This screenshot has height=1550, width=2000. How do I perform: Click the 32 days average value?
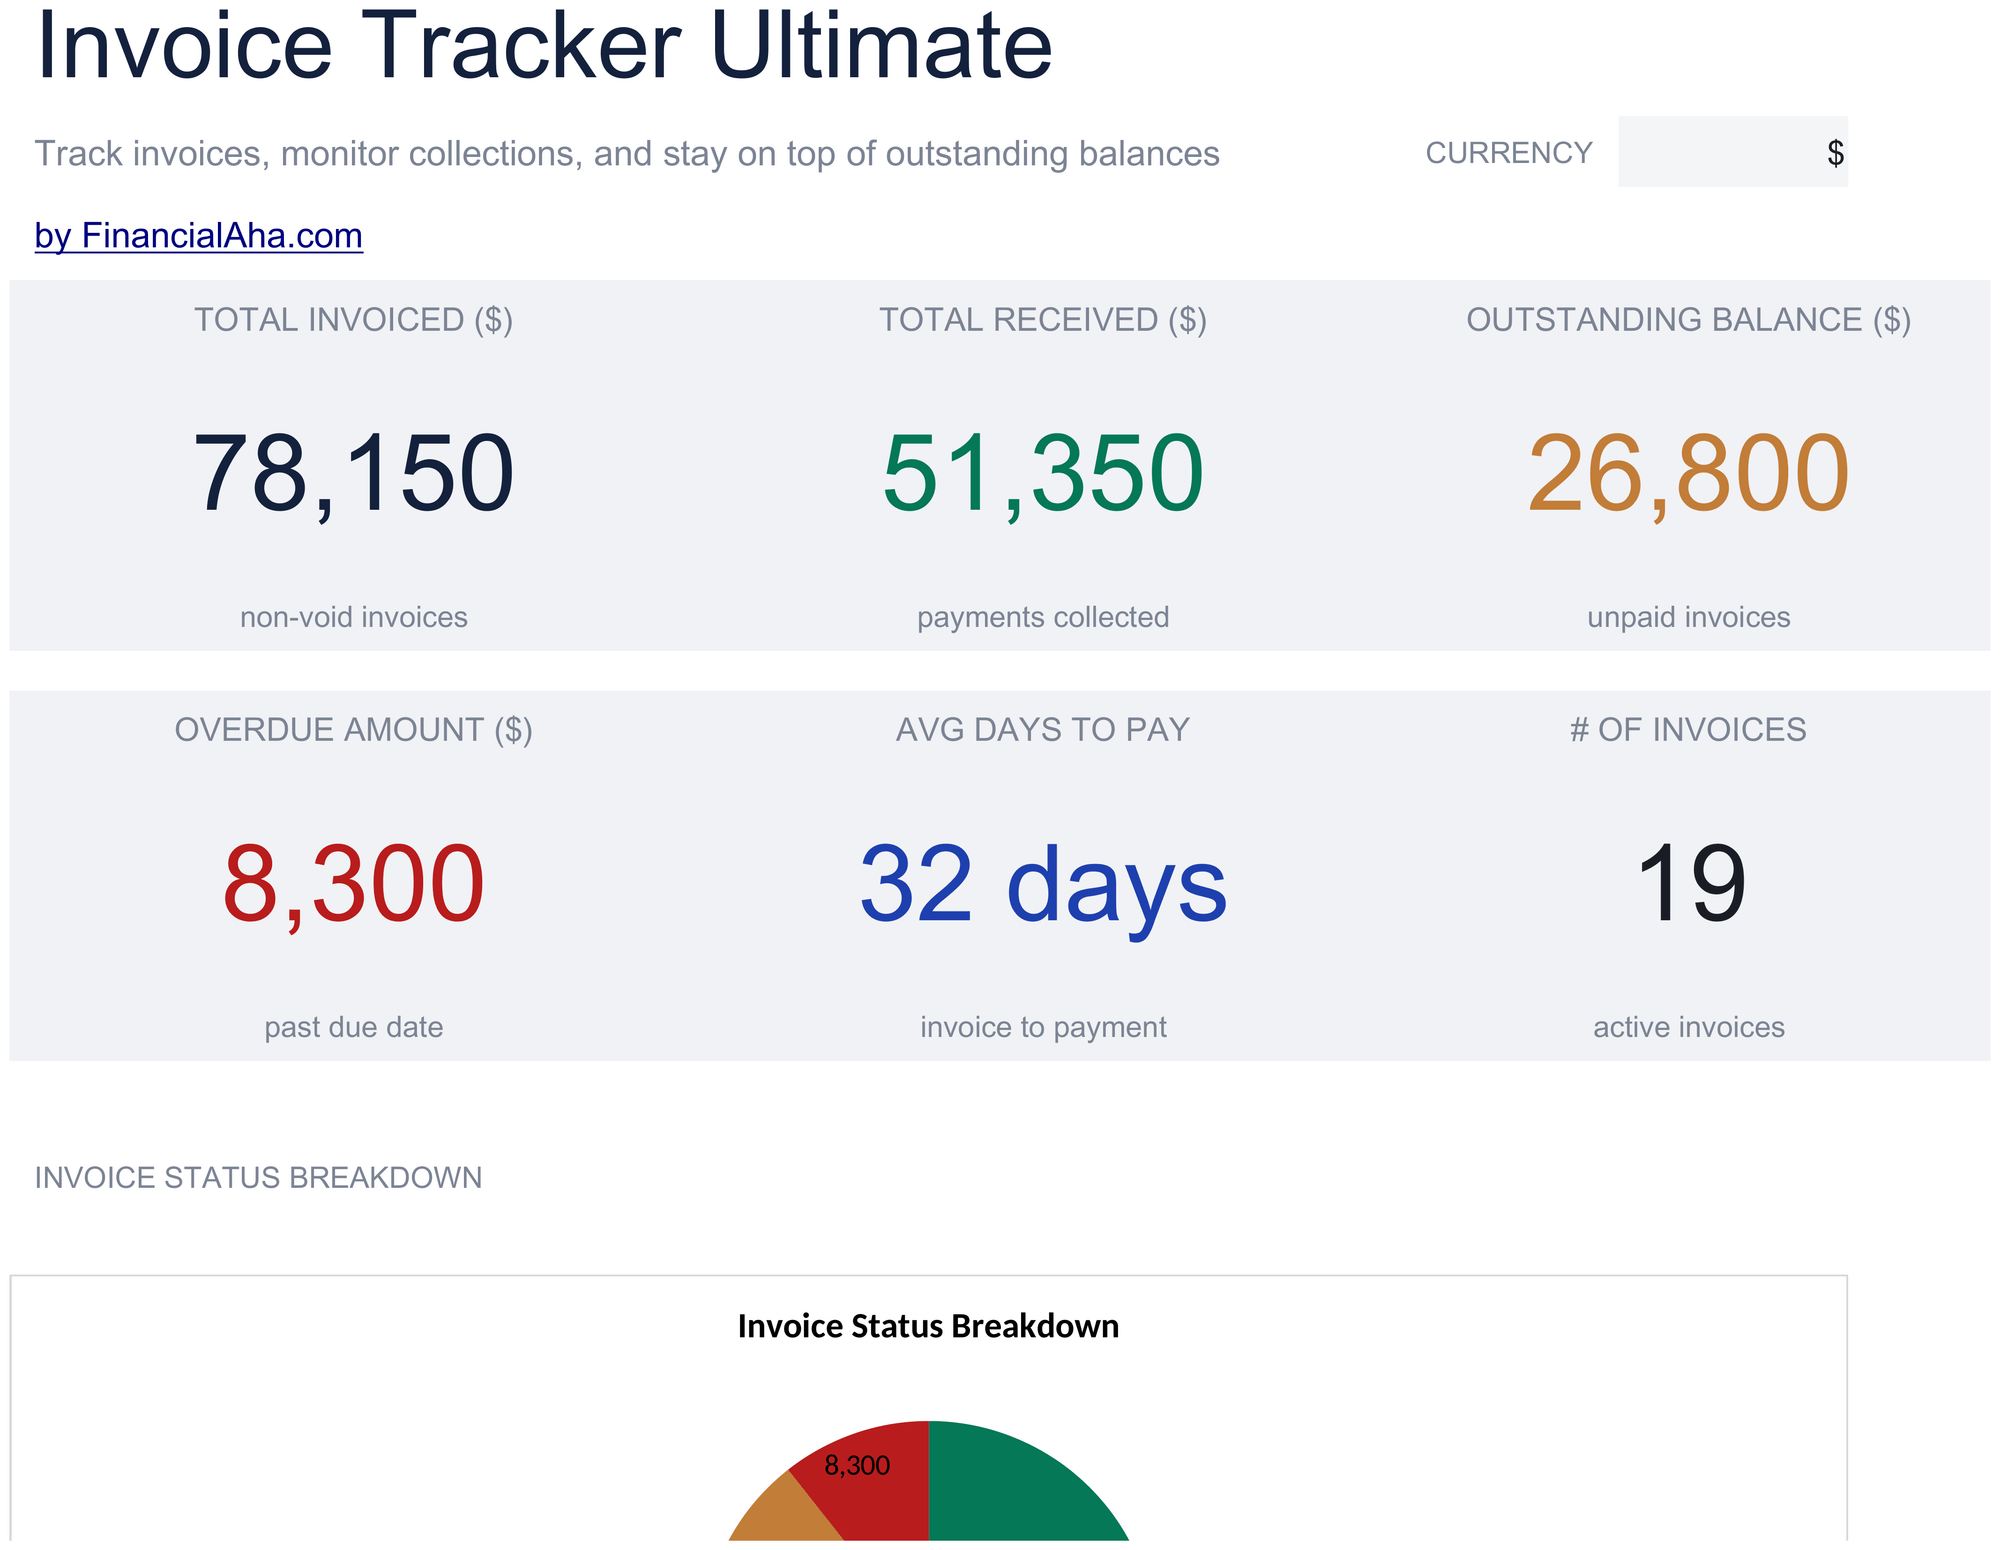pyautogui.click(x=1043, y=886)
